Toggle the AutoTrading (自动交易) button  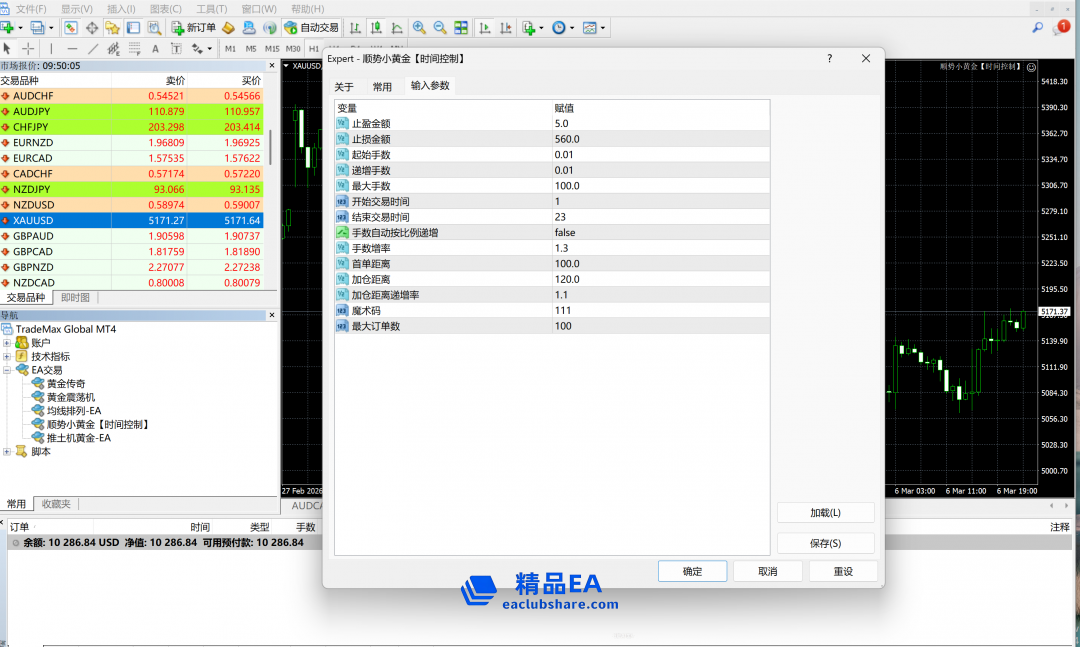click(311, 28)
